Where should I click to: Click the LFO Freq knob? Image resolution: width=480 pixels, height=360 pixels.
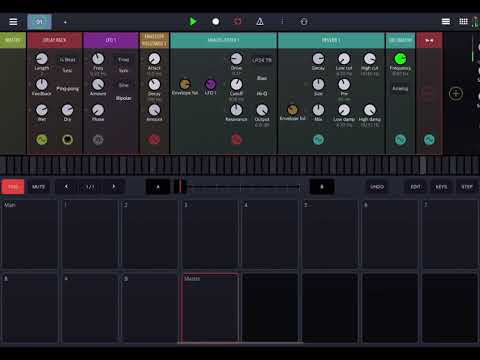pyautogui.click(x=98, y=59)
